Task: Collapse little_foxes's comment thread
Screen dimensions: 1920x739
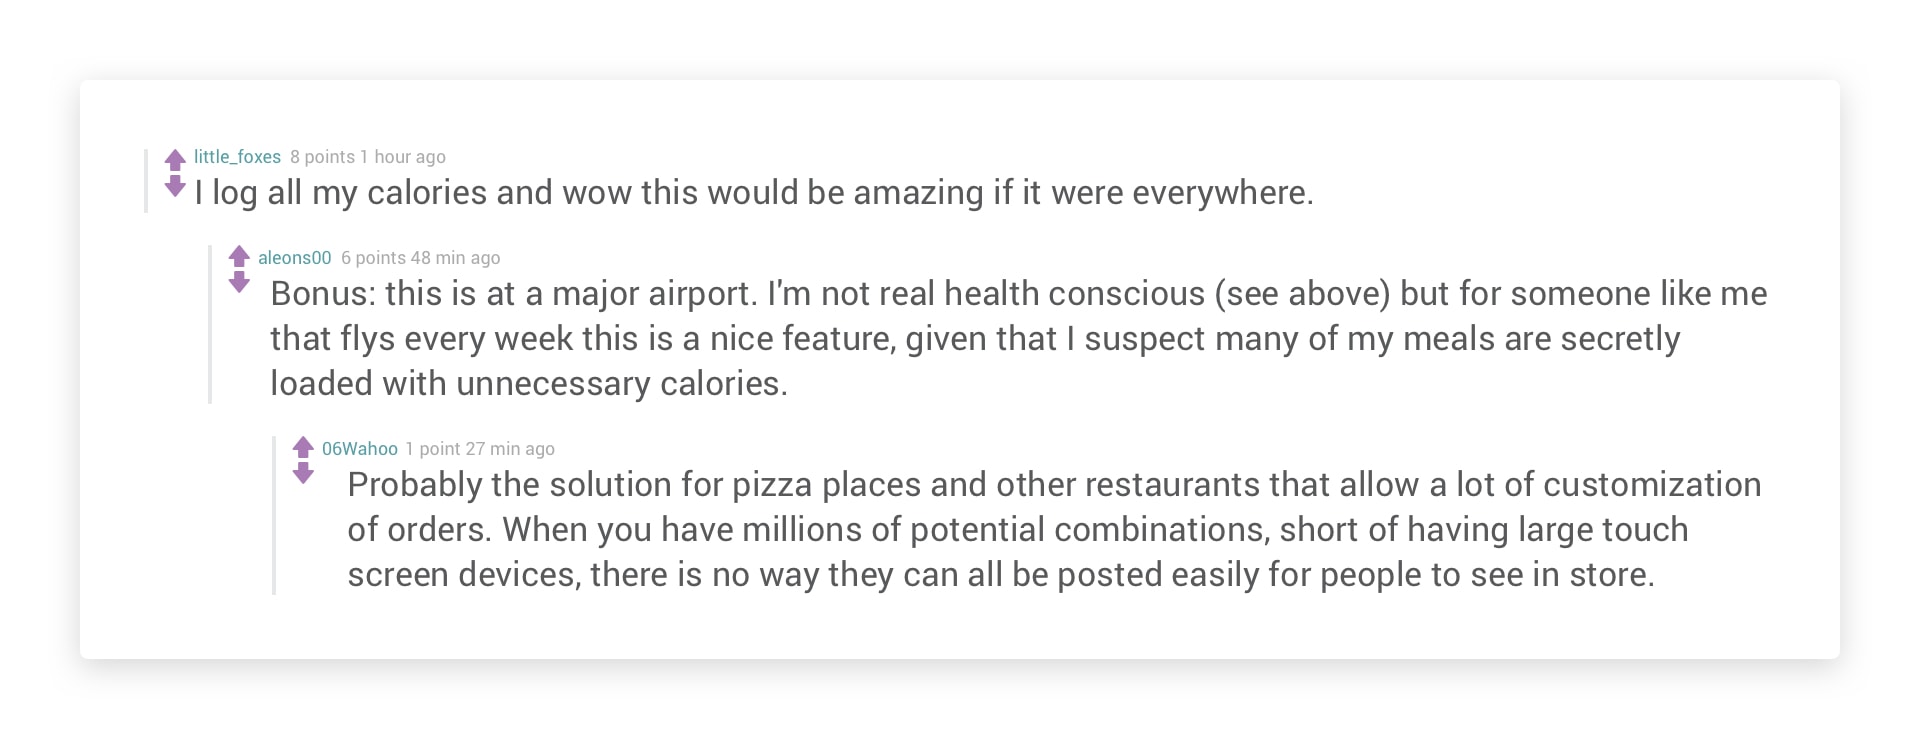Action: tap(146, 180)
